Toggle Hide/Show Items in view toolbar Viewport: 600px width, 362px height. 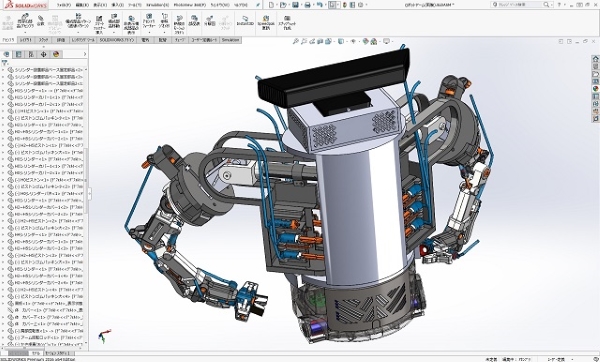353,41
